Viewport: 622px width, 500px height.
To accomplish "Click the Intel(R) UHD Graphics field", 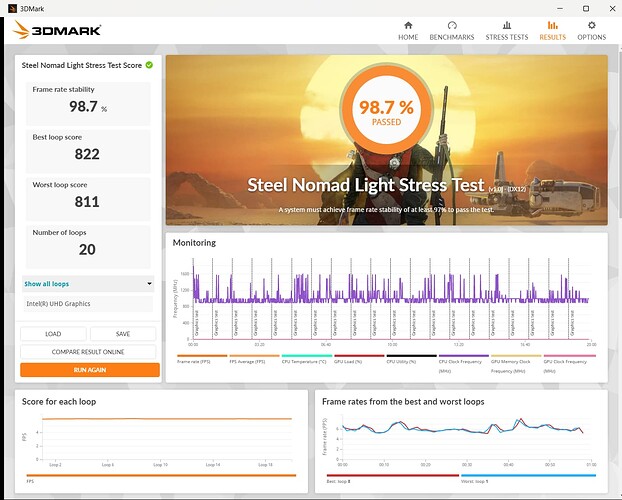I will (x=88, y=304).
